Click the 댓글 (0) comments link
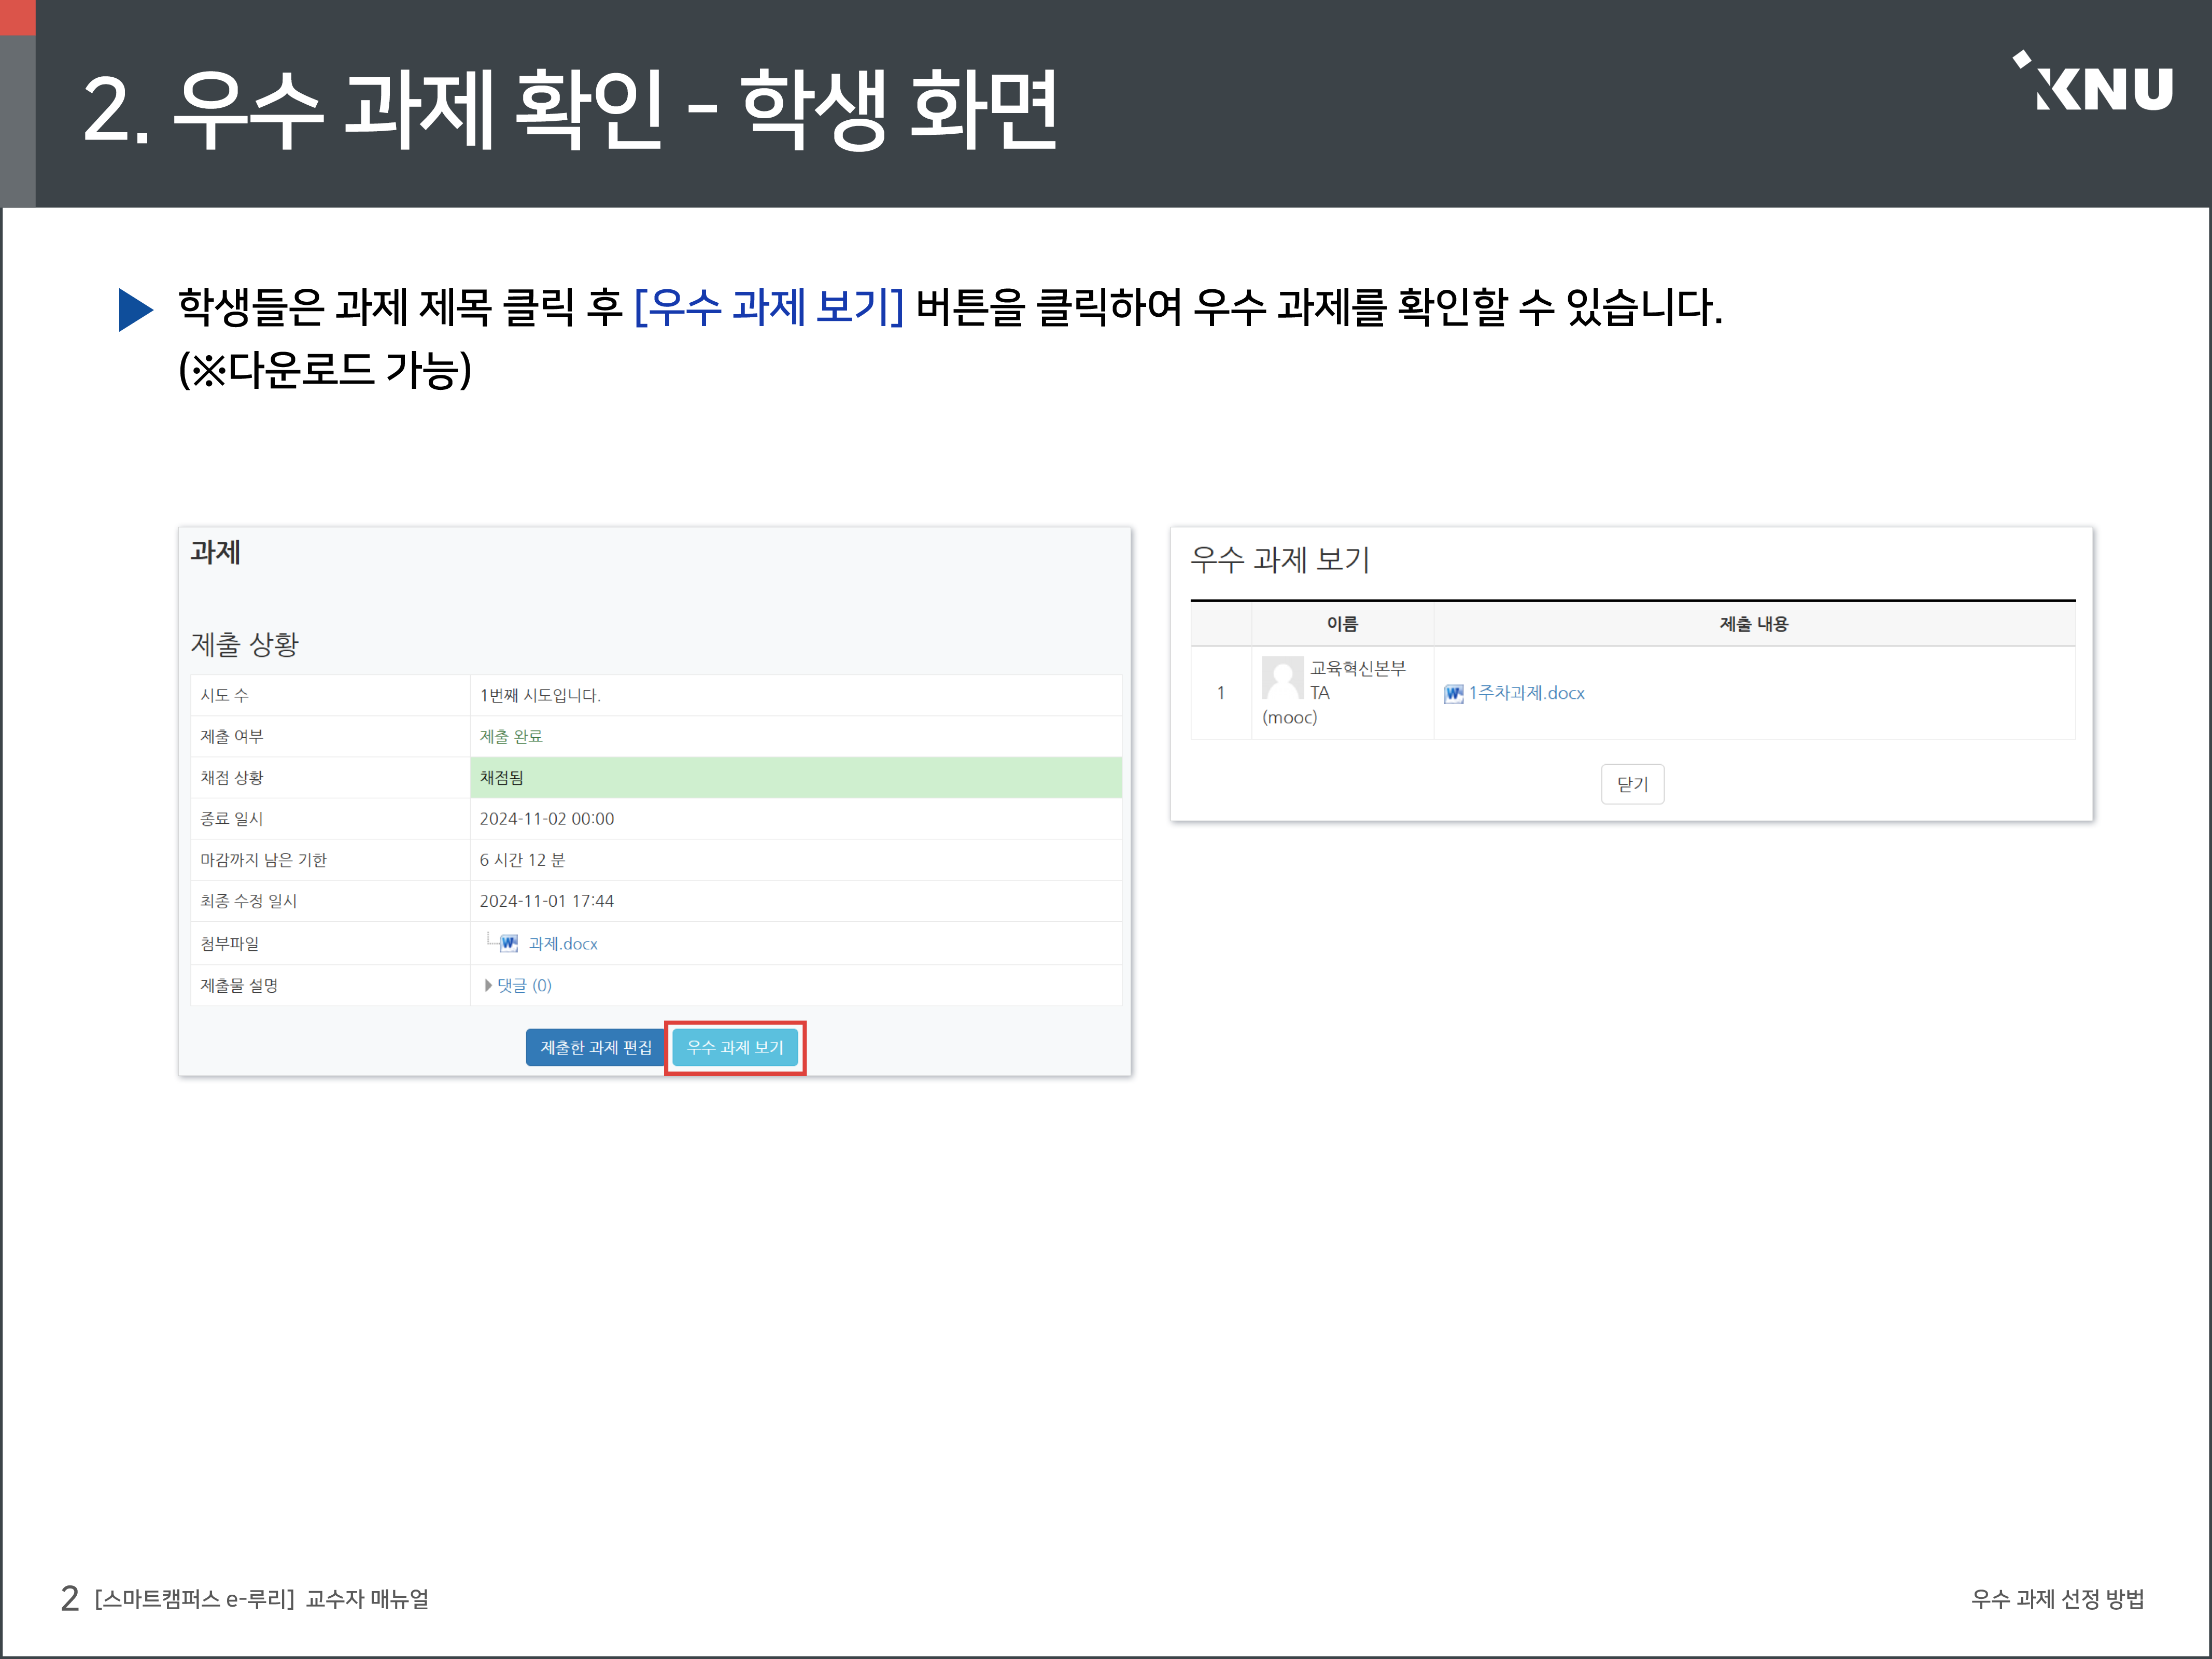 [x=524, y=985]
